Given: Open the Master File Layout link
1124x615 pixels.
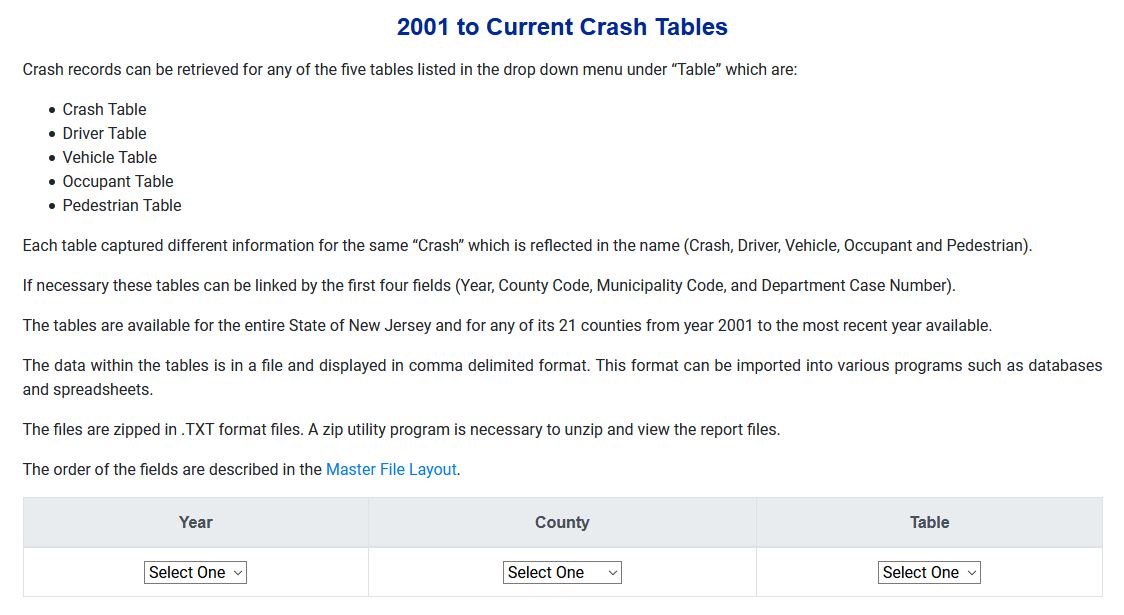Looking at the screenshot, I should coord(391,469).
